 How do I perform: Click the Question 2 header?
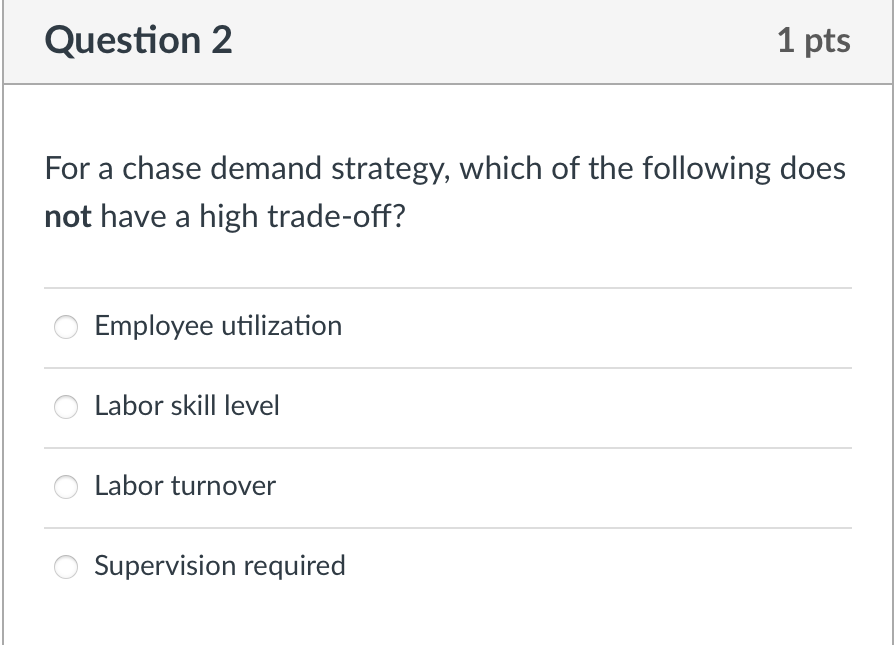point(137,40)
